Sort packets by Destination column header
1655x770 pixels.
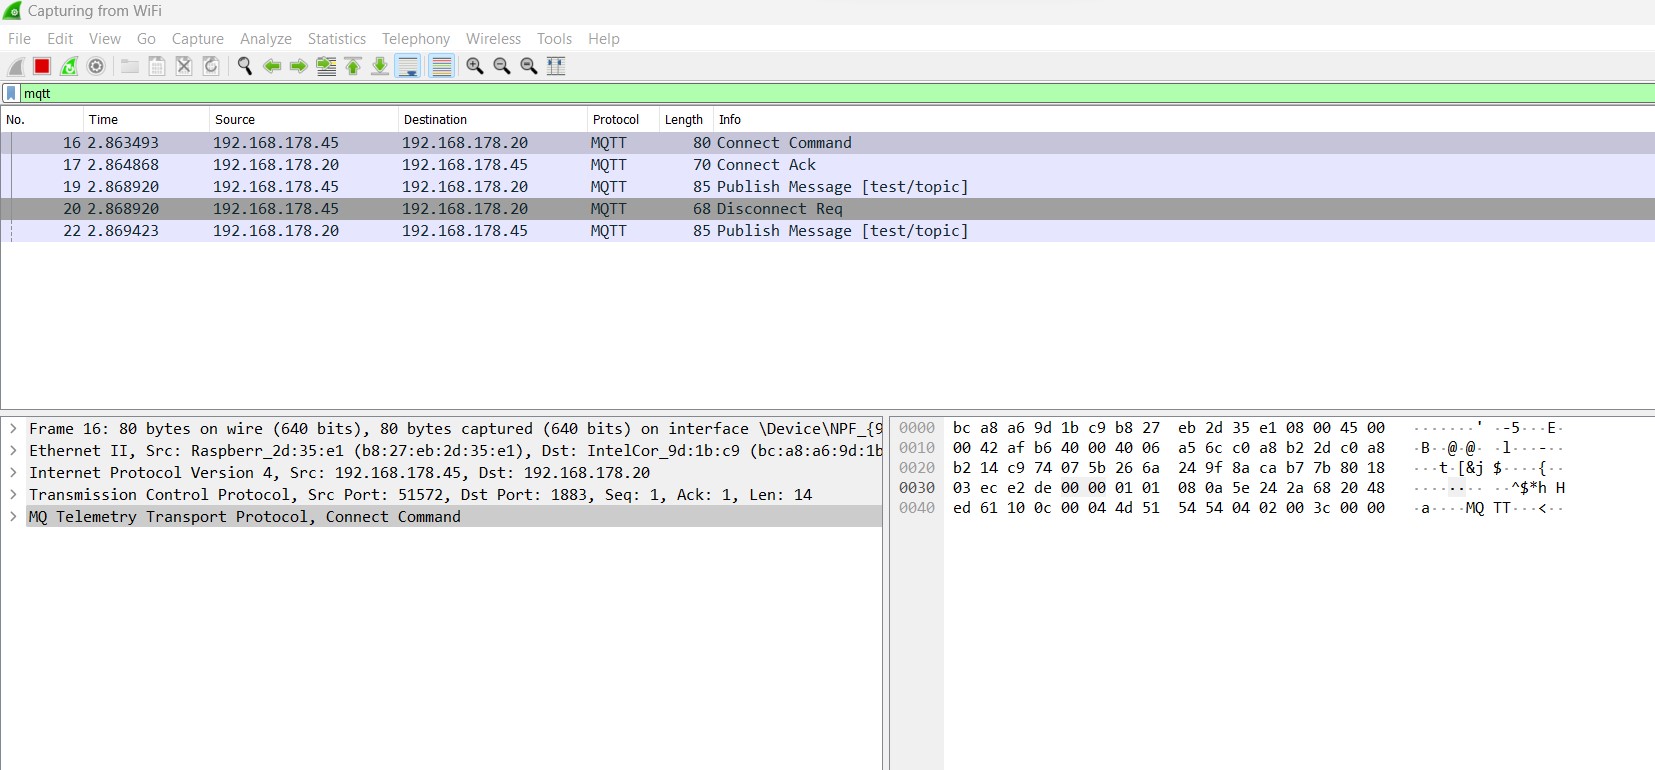click(492, 119)
